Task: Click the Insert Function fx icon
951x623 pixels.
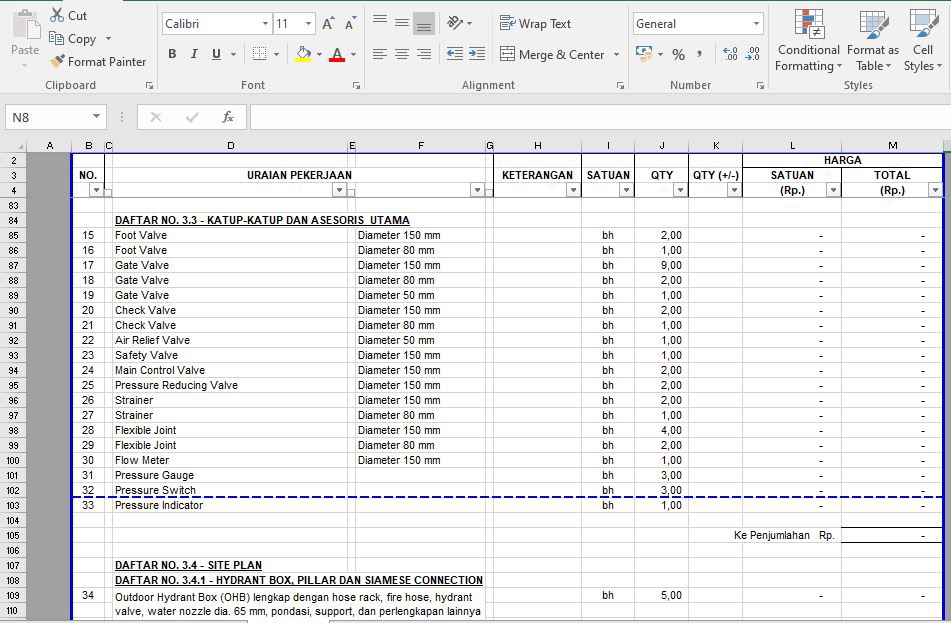Action: coord(228,117)
